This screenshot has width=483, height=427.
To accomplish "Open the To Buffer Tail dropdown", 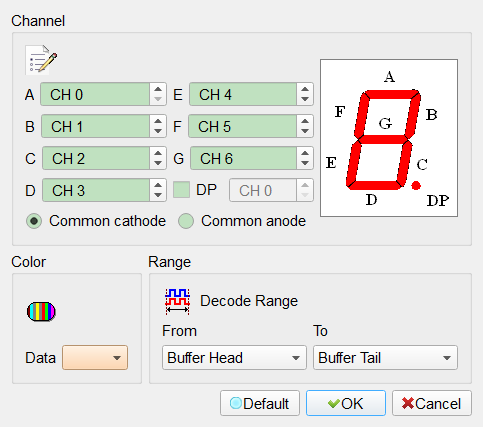I will click(x=385, y=358).
